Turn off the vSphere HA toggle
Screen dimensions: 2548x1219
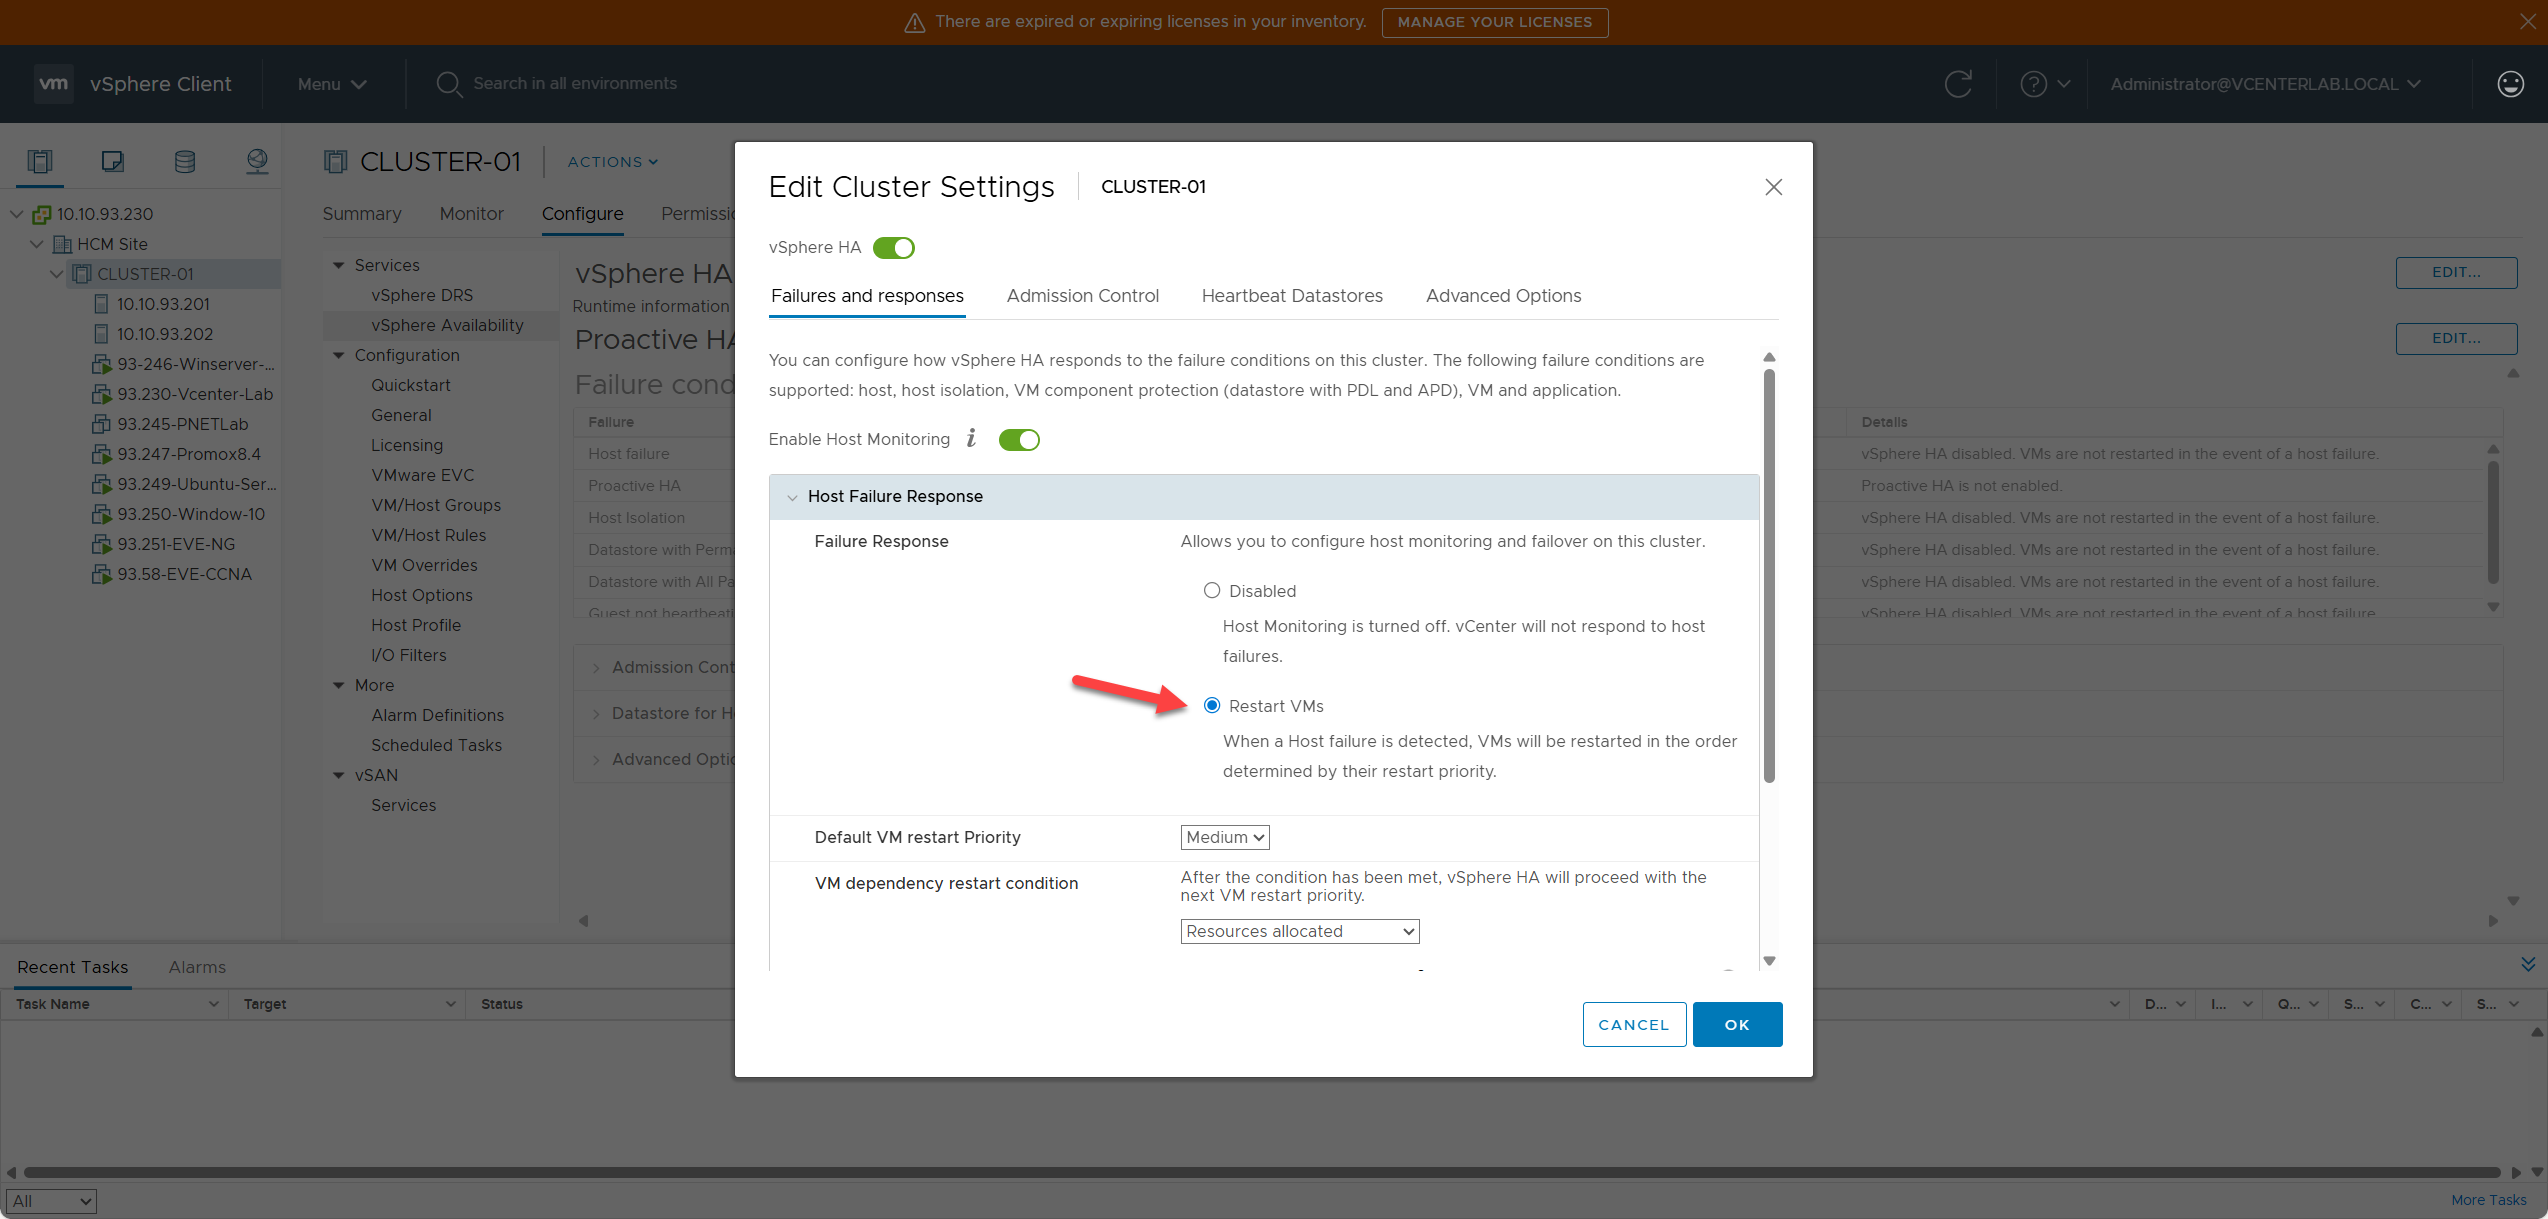(x=893, y=247)
